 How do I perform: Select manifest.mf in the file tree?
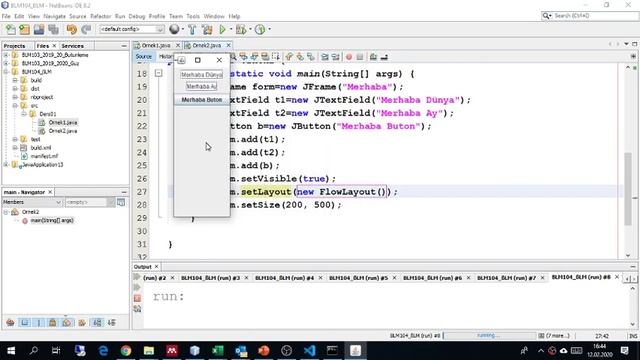(x=44, y=156)
